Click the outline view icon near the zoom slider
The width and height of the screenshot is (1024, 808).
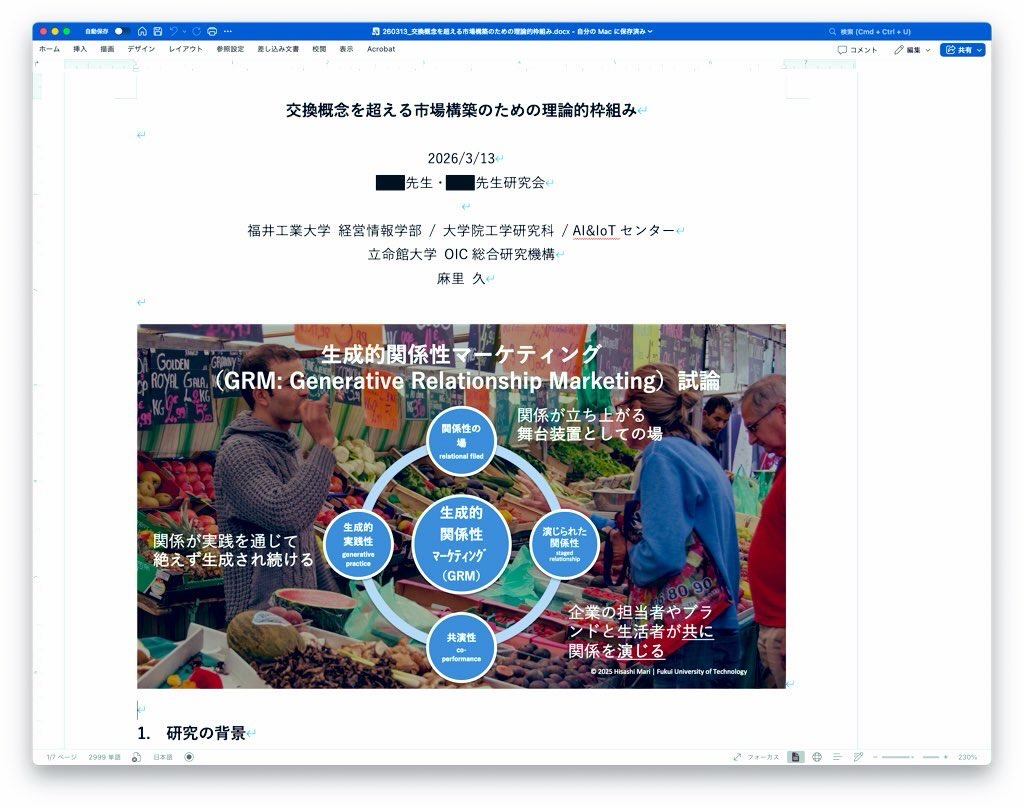[837, 757]
